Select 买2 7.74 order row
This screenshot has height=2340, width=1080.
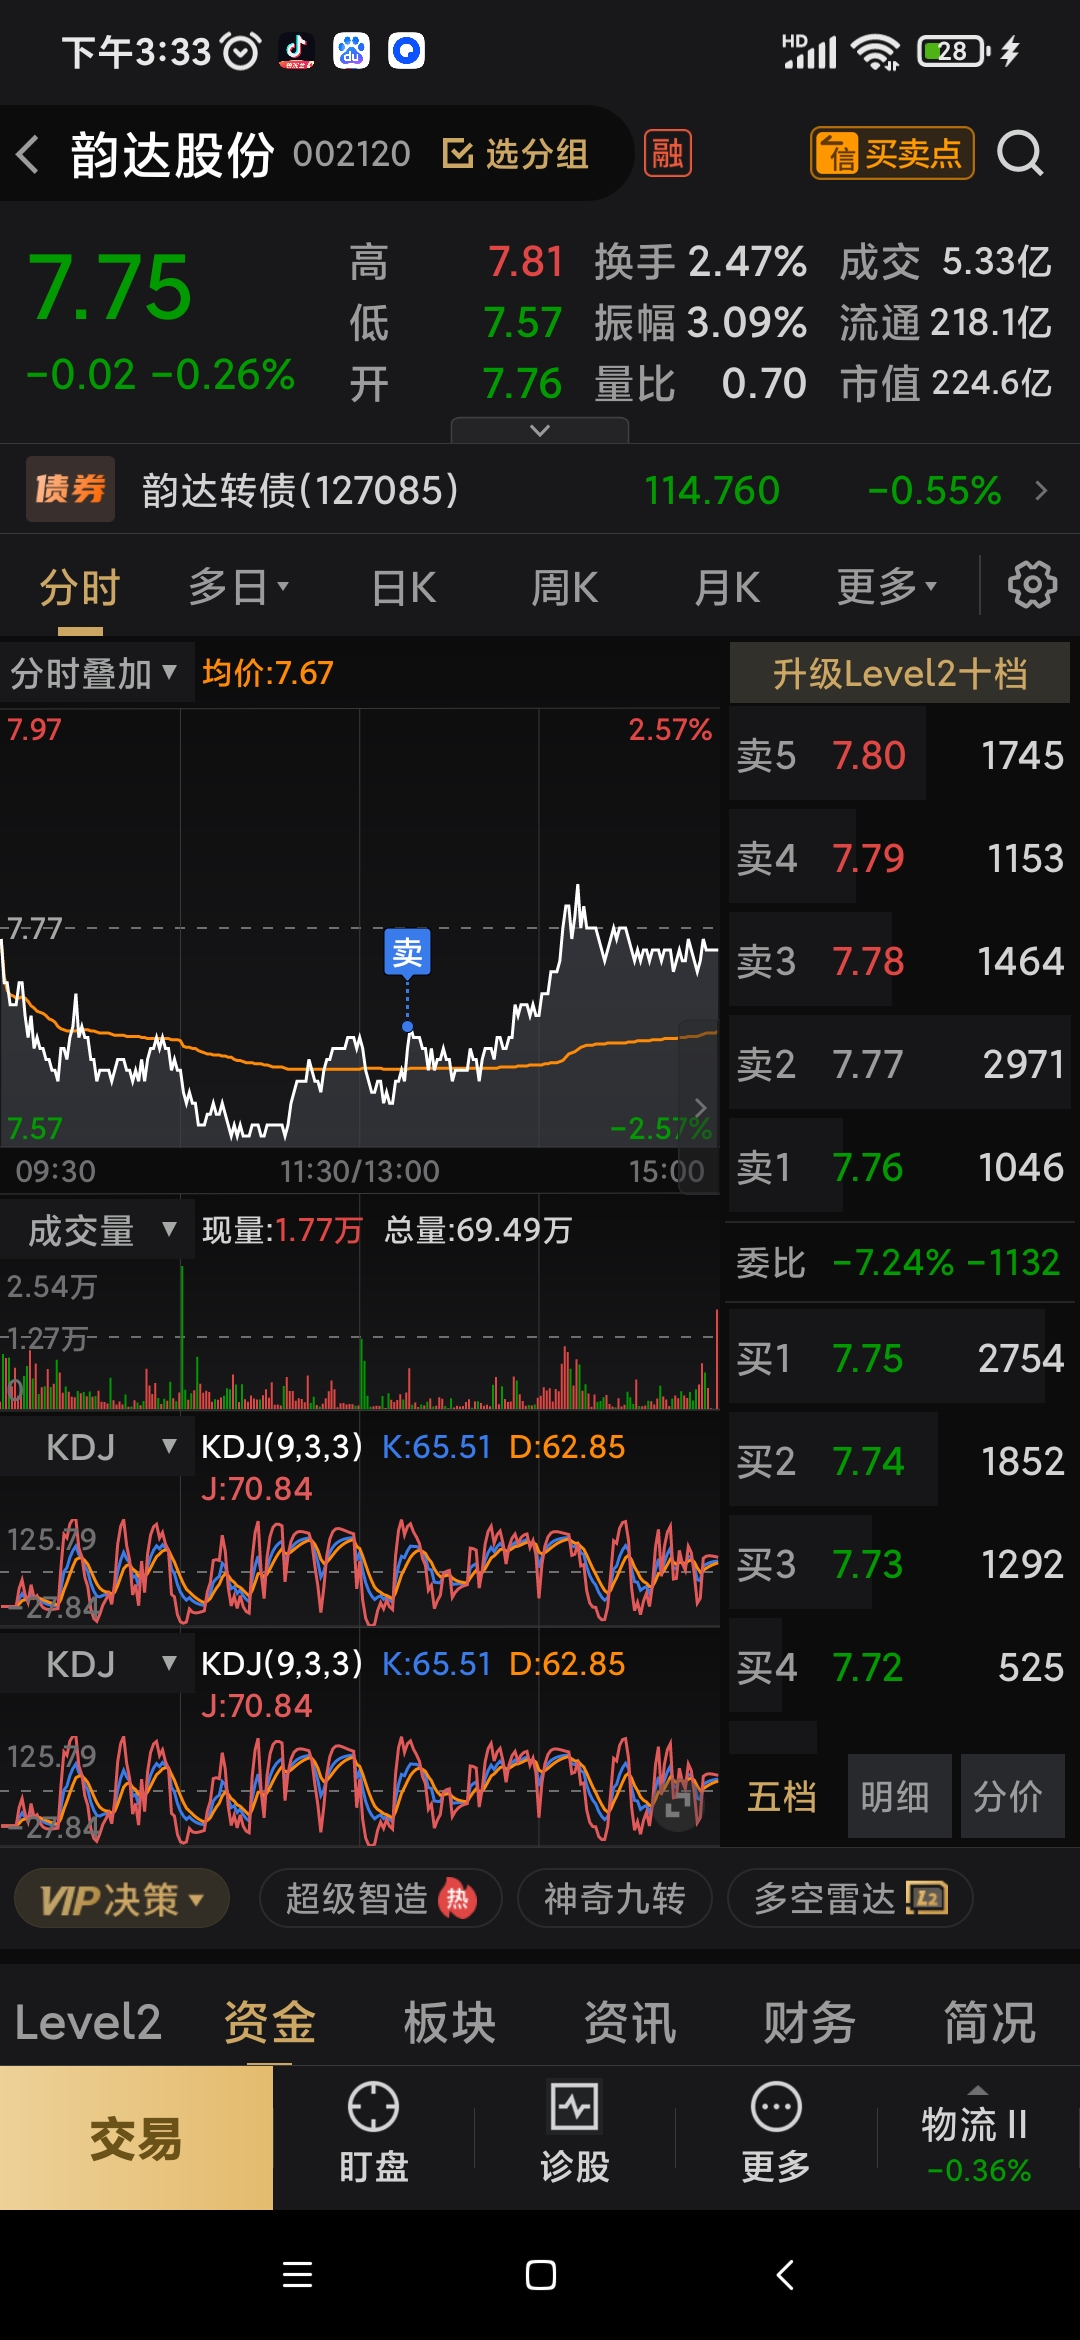pos(900,1461)
